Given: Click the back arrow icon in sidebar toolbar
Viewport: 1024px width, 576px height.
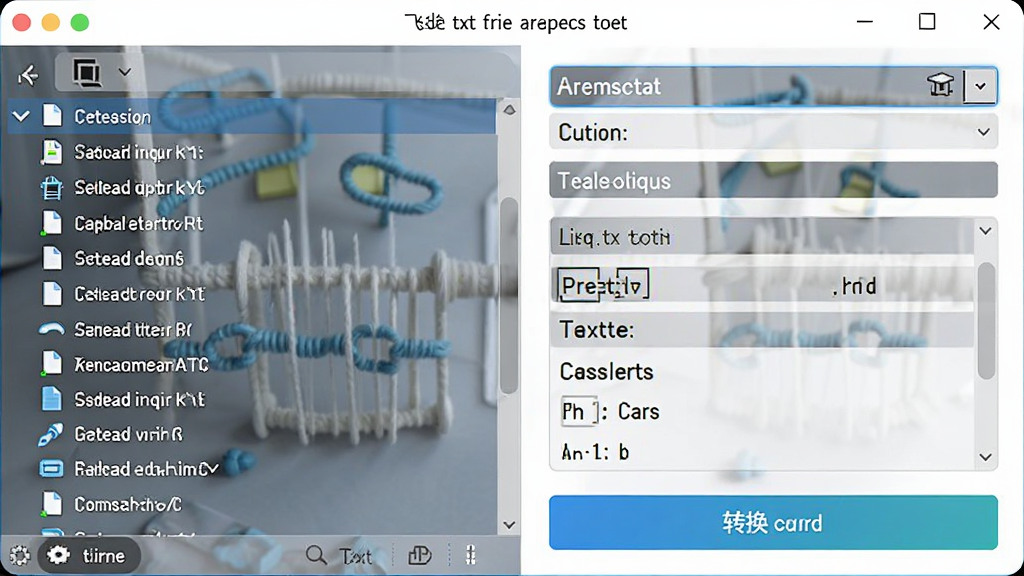Looking at the screenshot, I should 28,75.
